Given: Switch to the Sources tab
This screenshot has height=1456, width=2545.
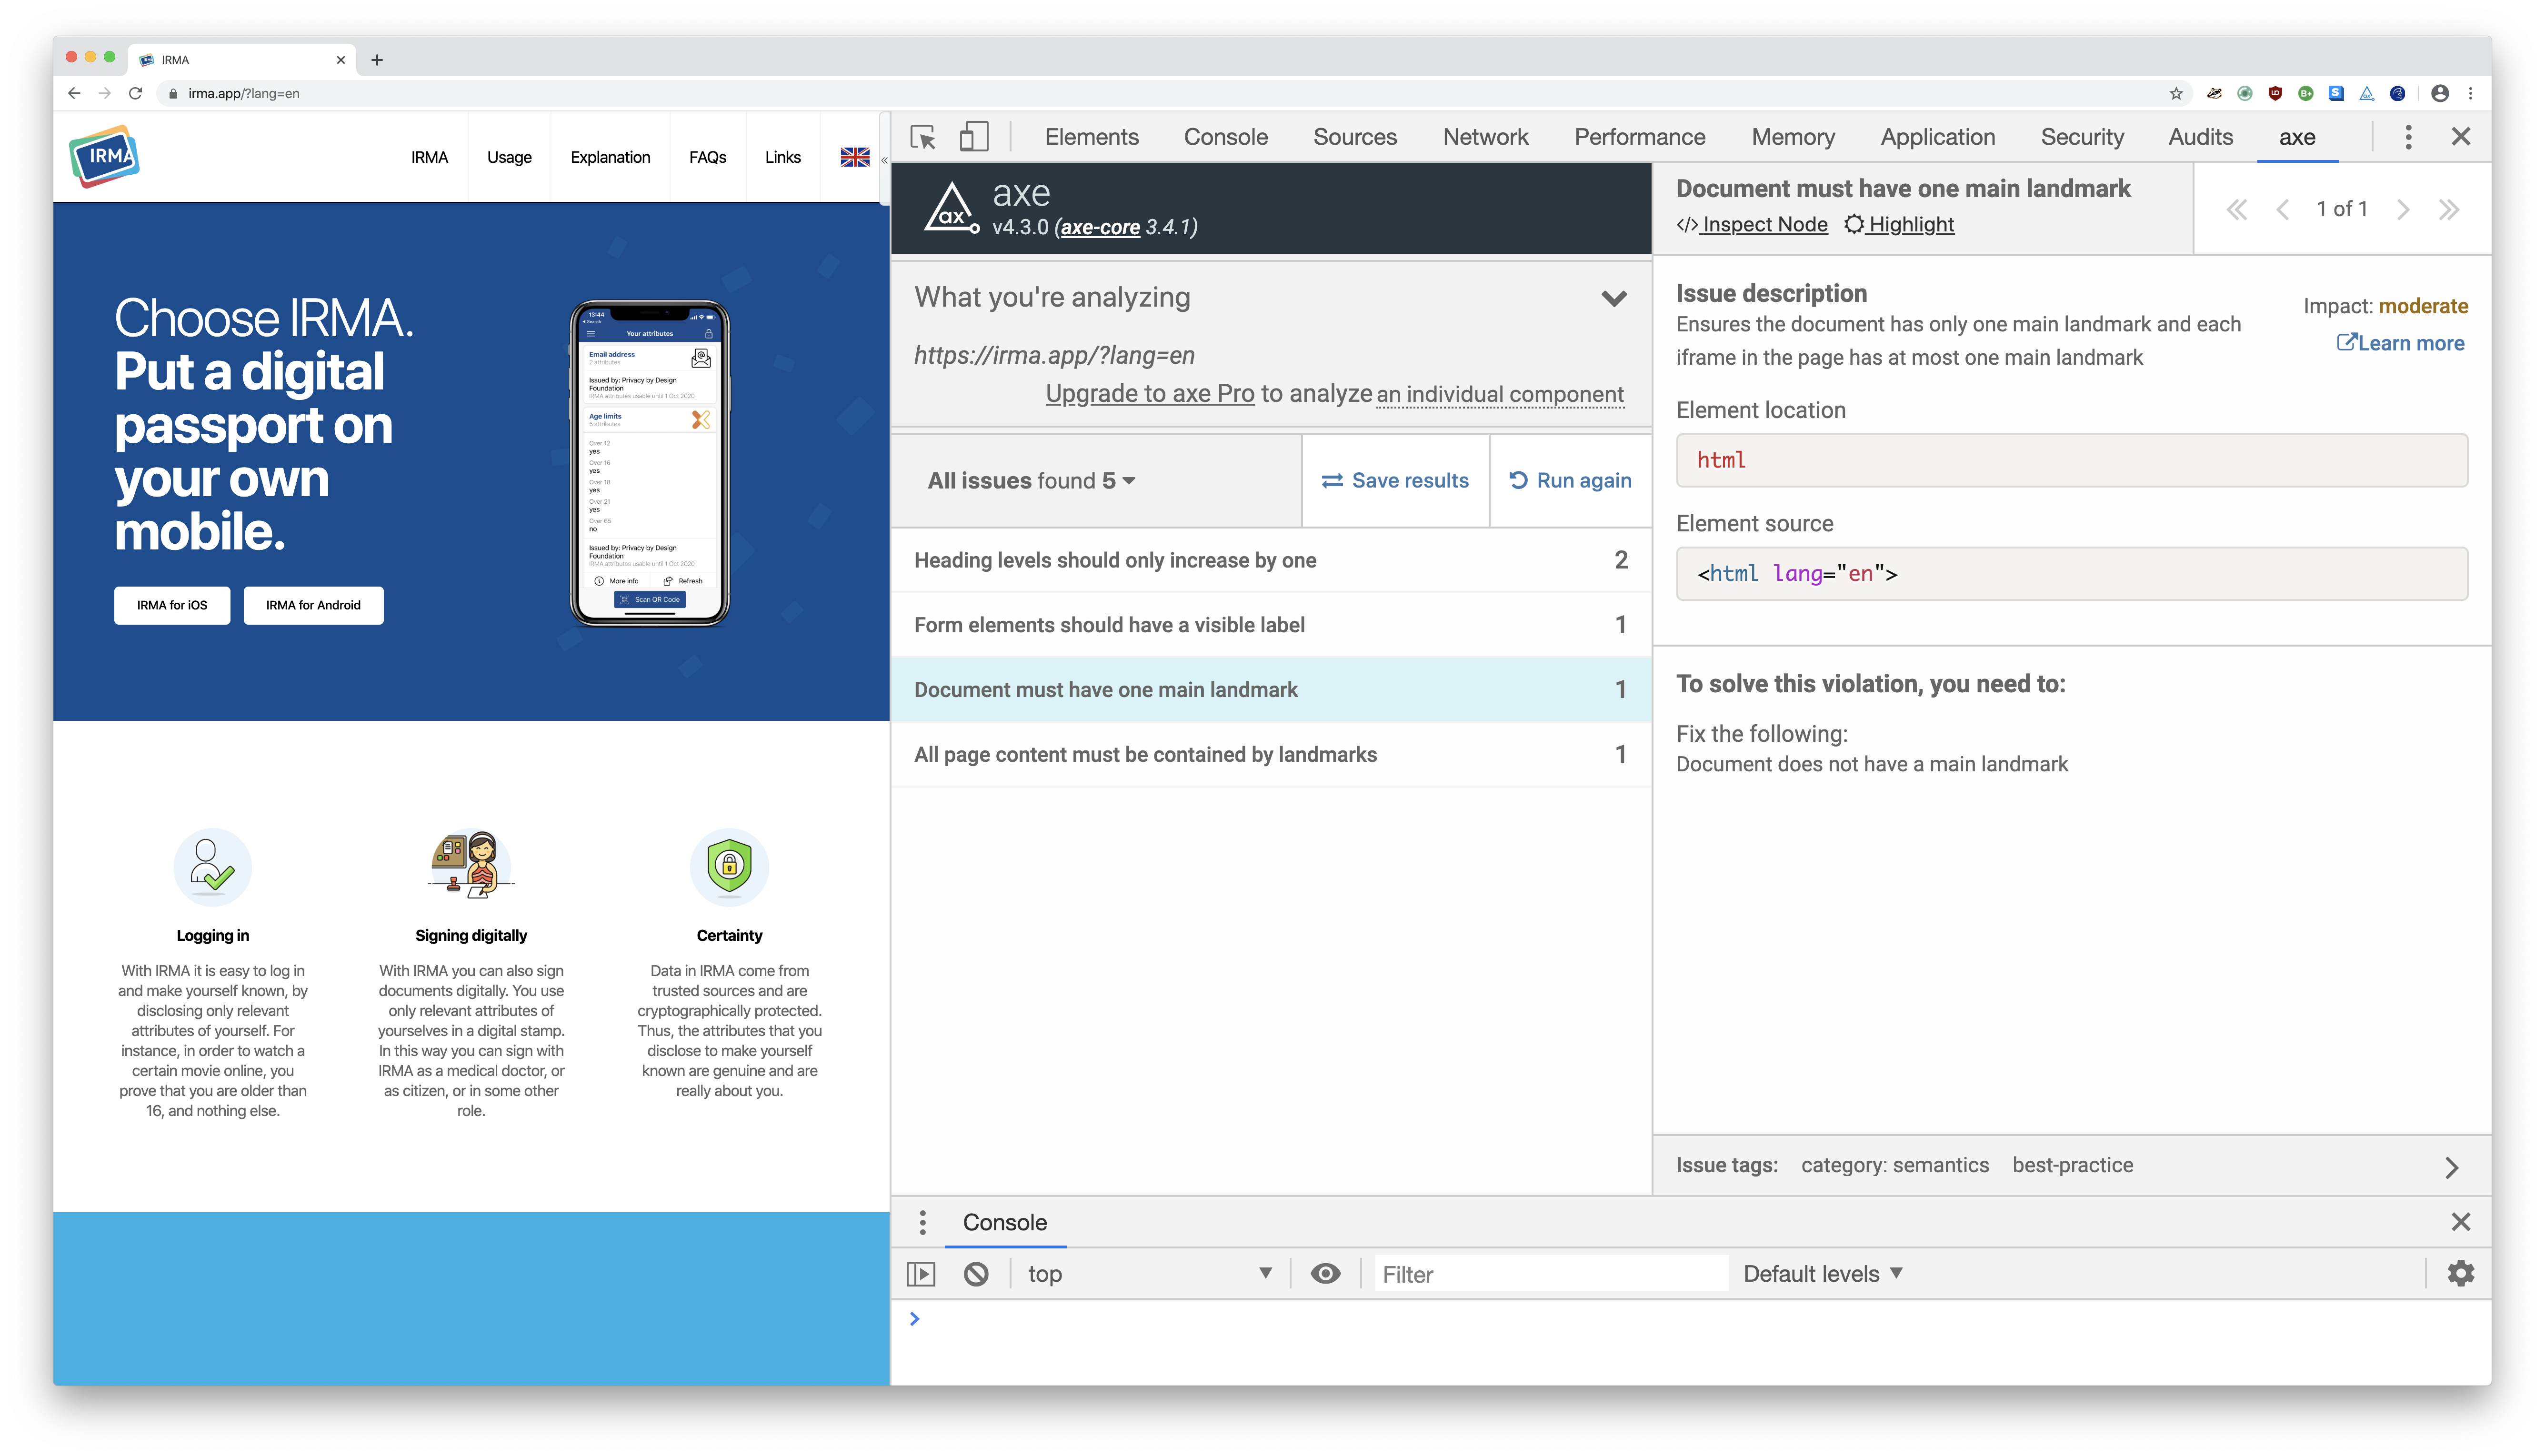Looking at the screenshot, I should pyautogui.click(x=1354, y=137).
